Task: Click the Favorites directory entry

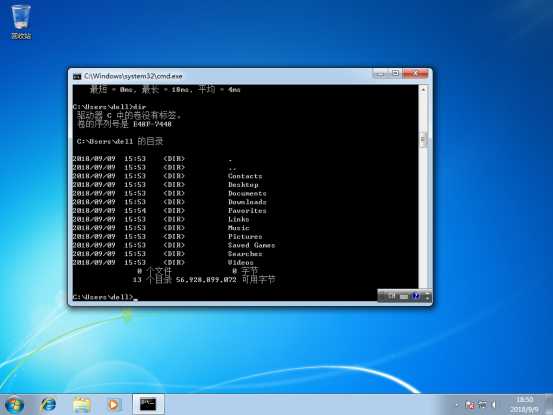Action: (x=247, y=211)
